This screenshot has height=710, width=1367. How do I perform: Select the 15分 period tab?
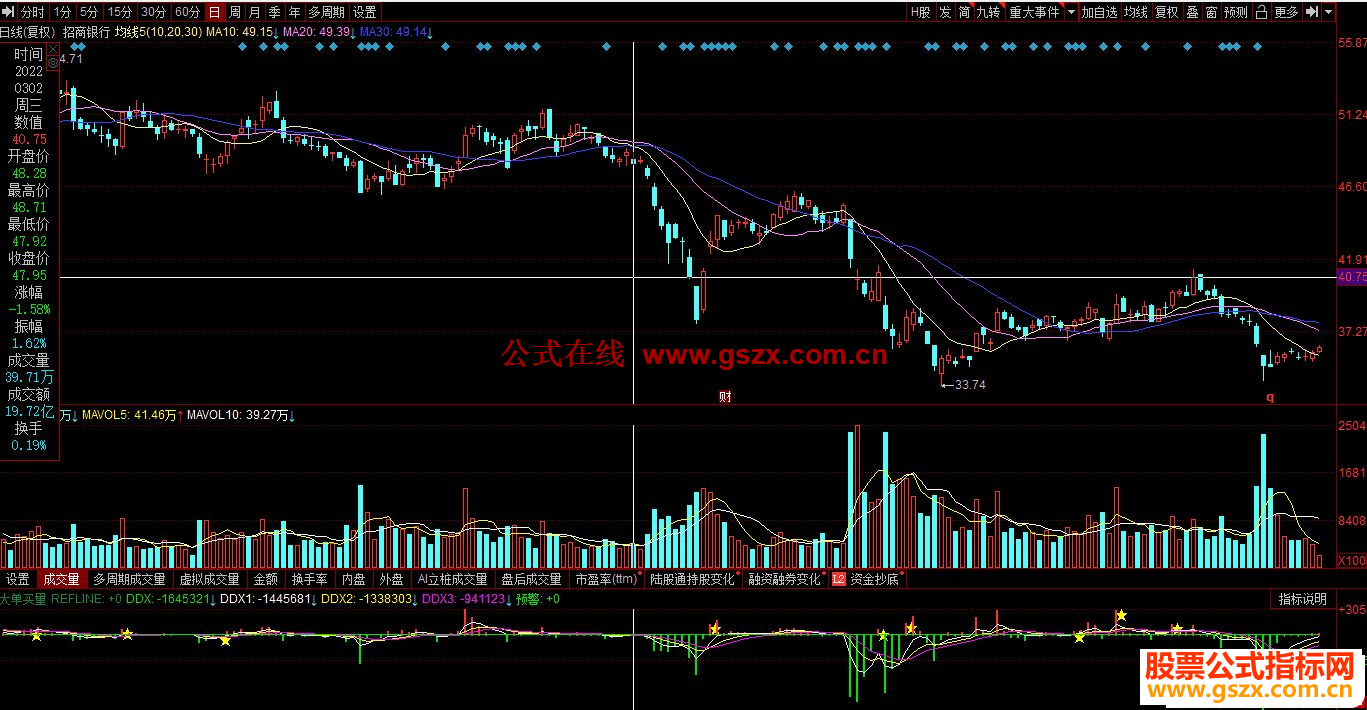120,12
